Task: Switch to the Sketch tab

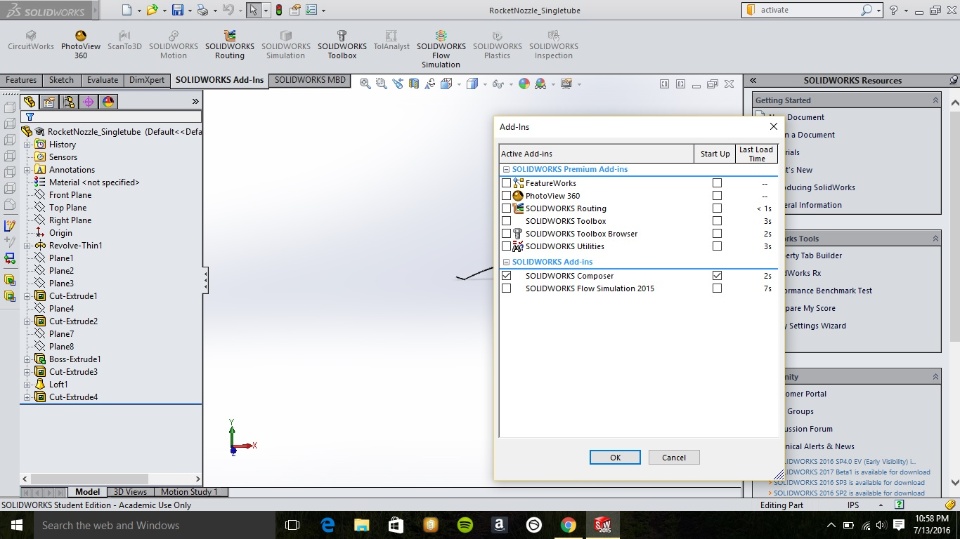Action: tap(61, 80)
